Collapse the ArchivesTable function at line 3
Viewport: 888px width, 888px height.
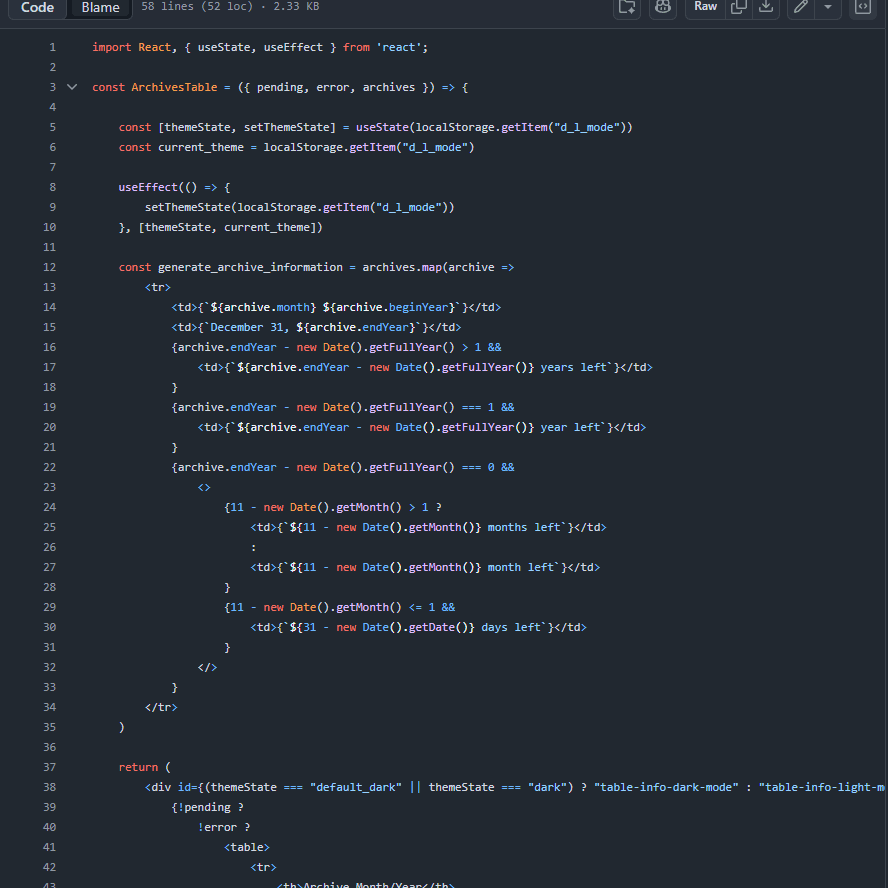72,87
